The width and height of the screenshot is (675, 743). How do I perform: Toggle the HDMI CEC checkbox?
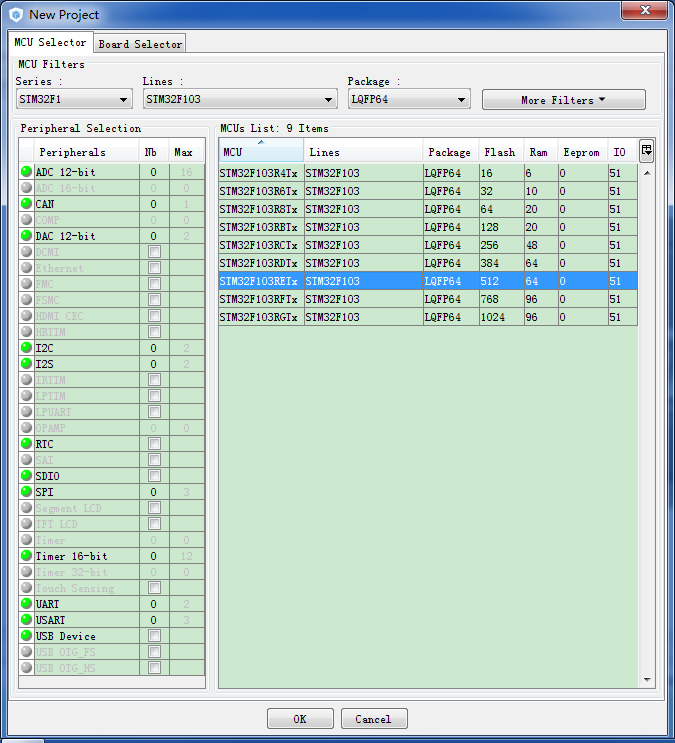click(x=154, y=316)
